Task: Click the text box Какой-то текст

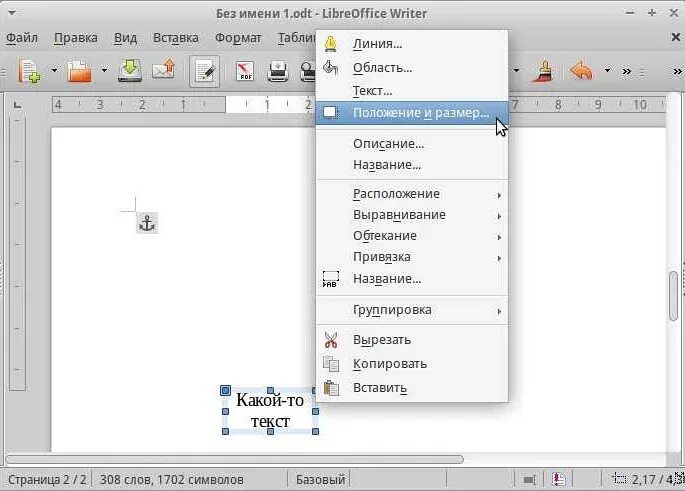Action: click(270, 411)
